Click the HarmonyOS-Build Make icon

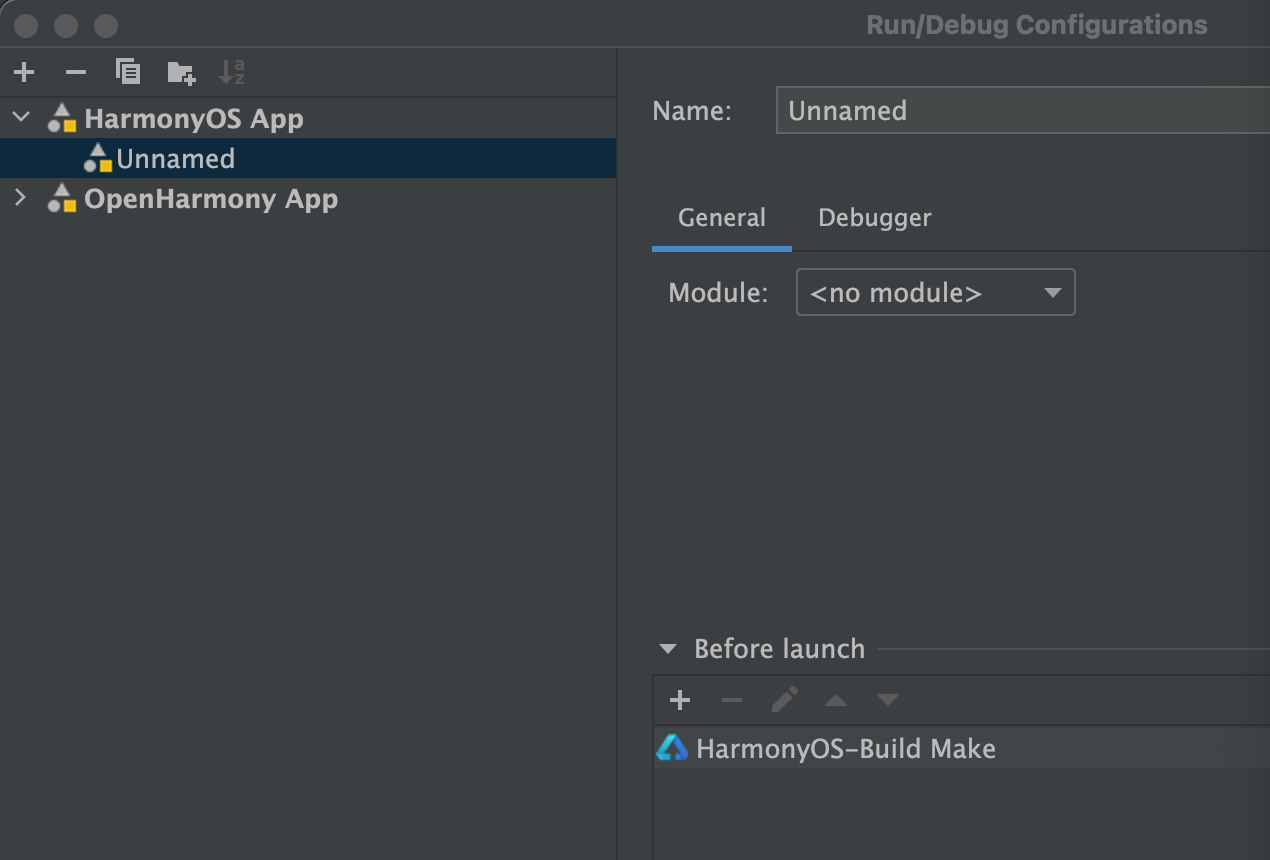point(672,748)
